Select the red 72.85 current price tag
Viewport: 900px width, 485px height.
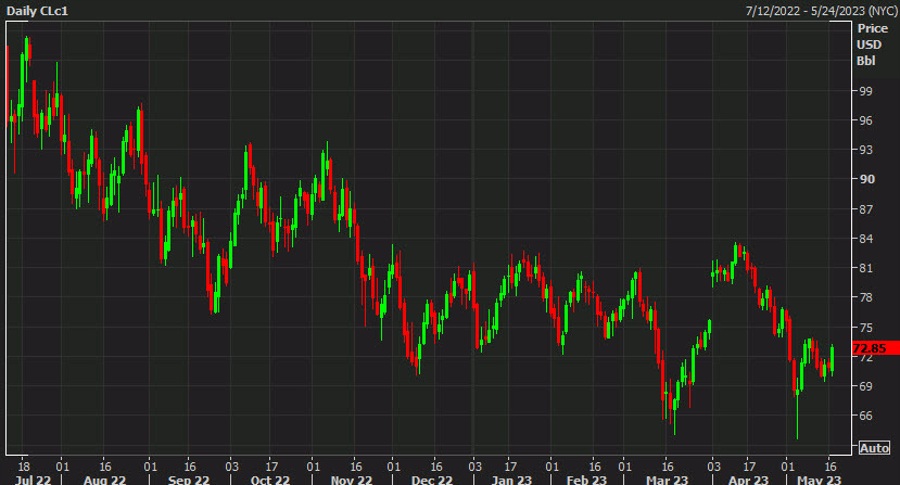[x=875, y=348]
